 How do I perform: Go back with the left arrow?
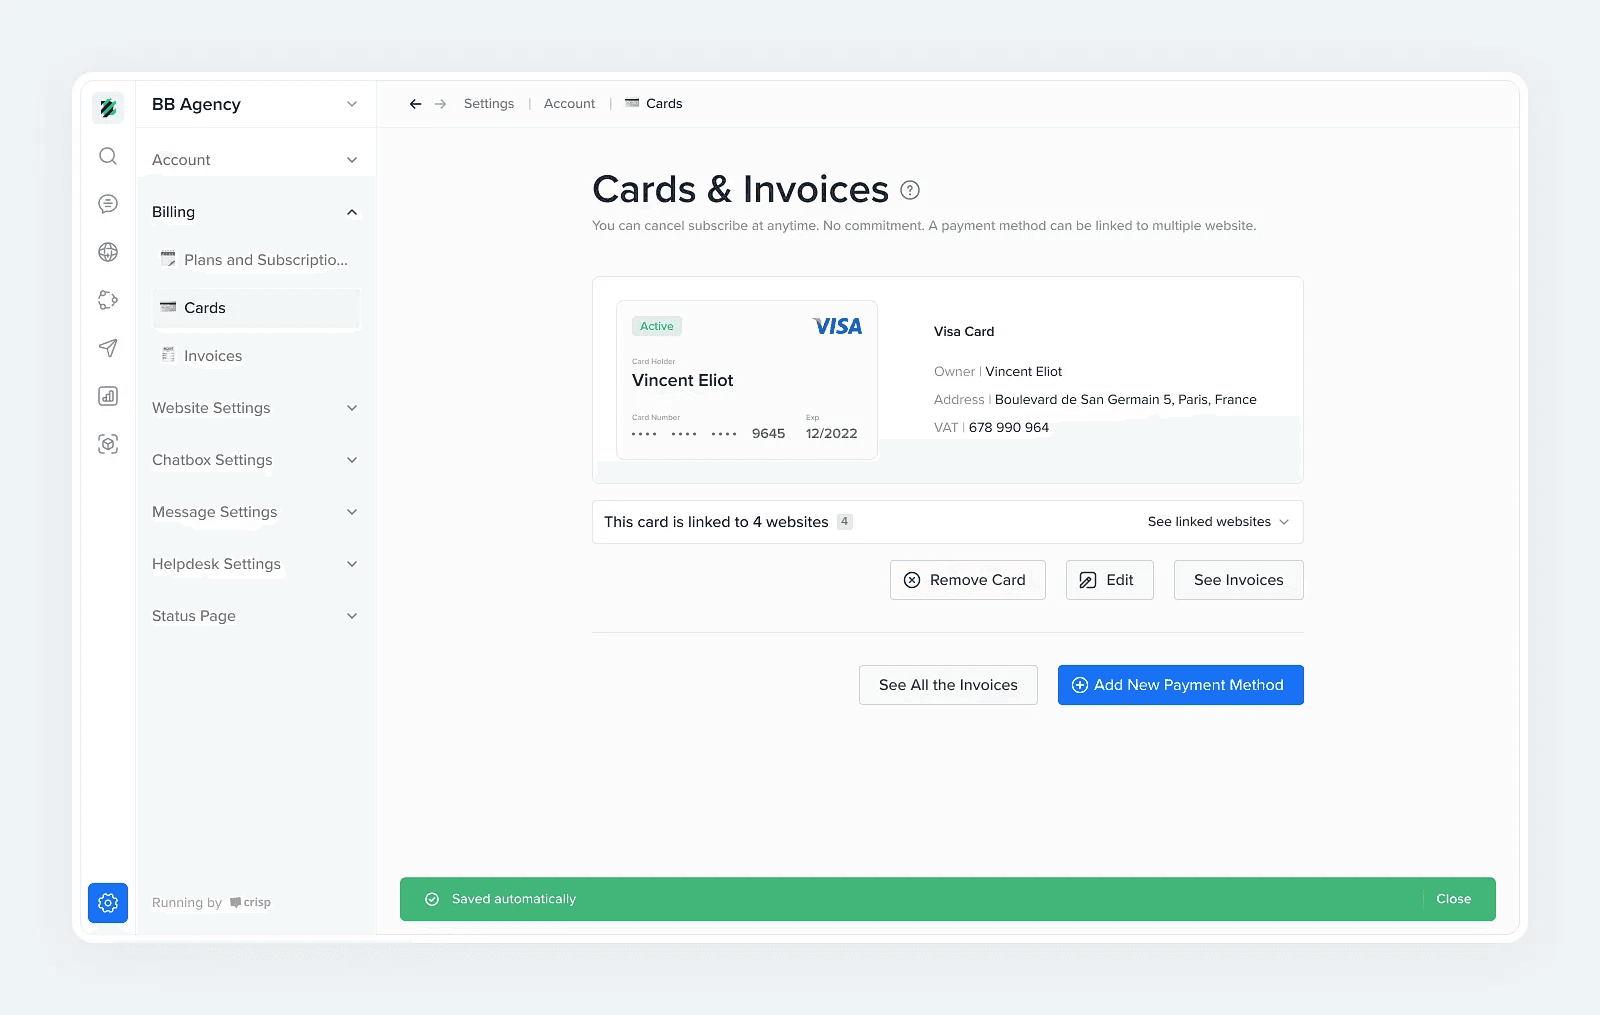[415, 104]
